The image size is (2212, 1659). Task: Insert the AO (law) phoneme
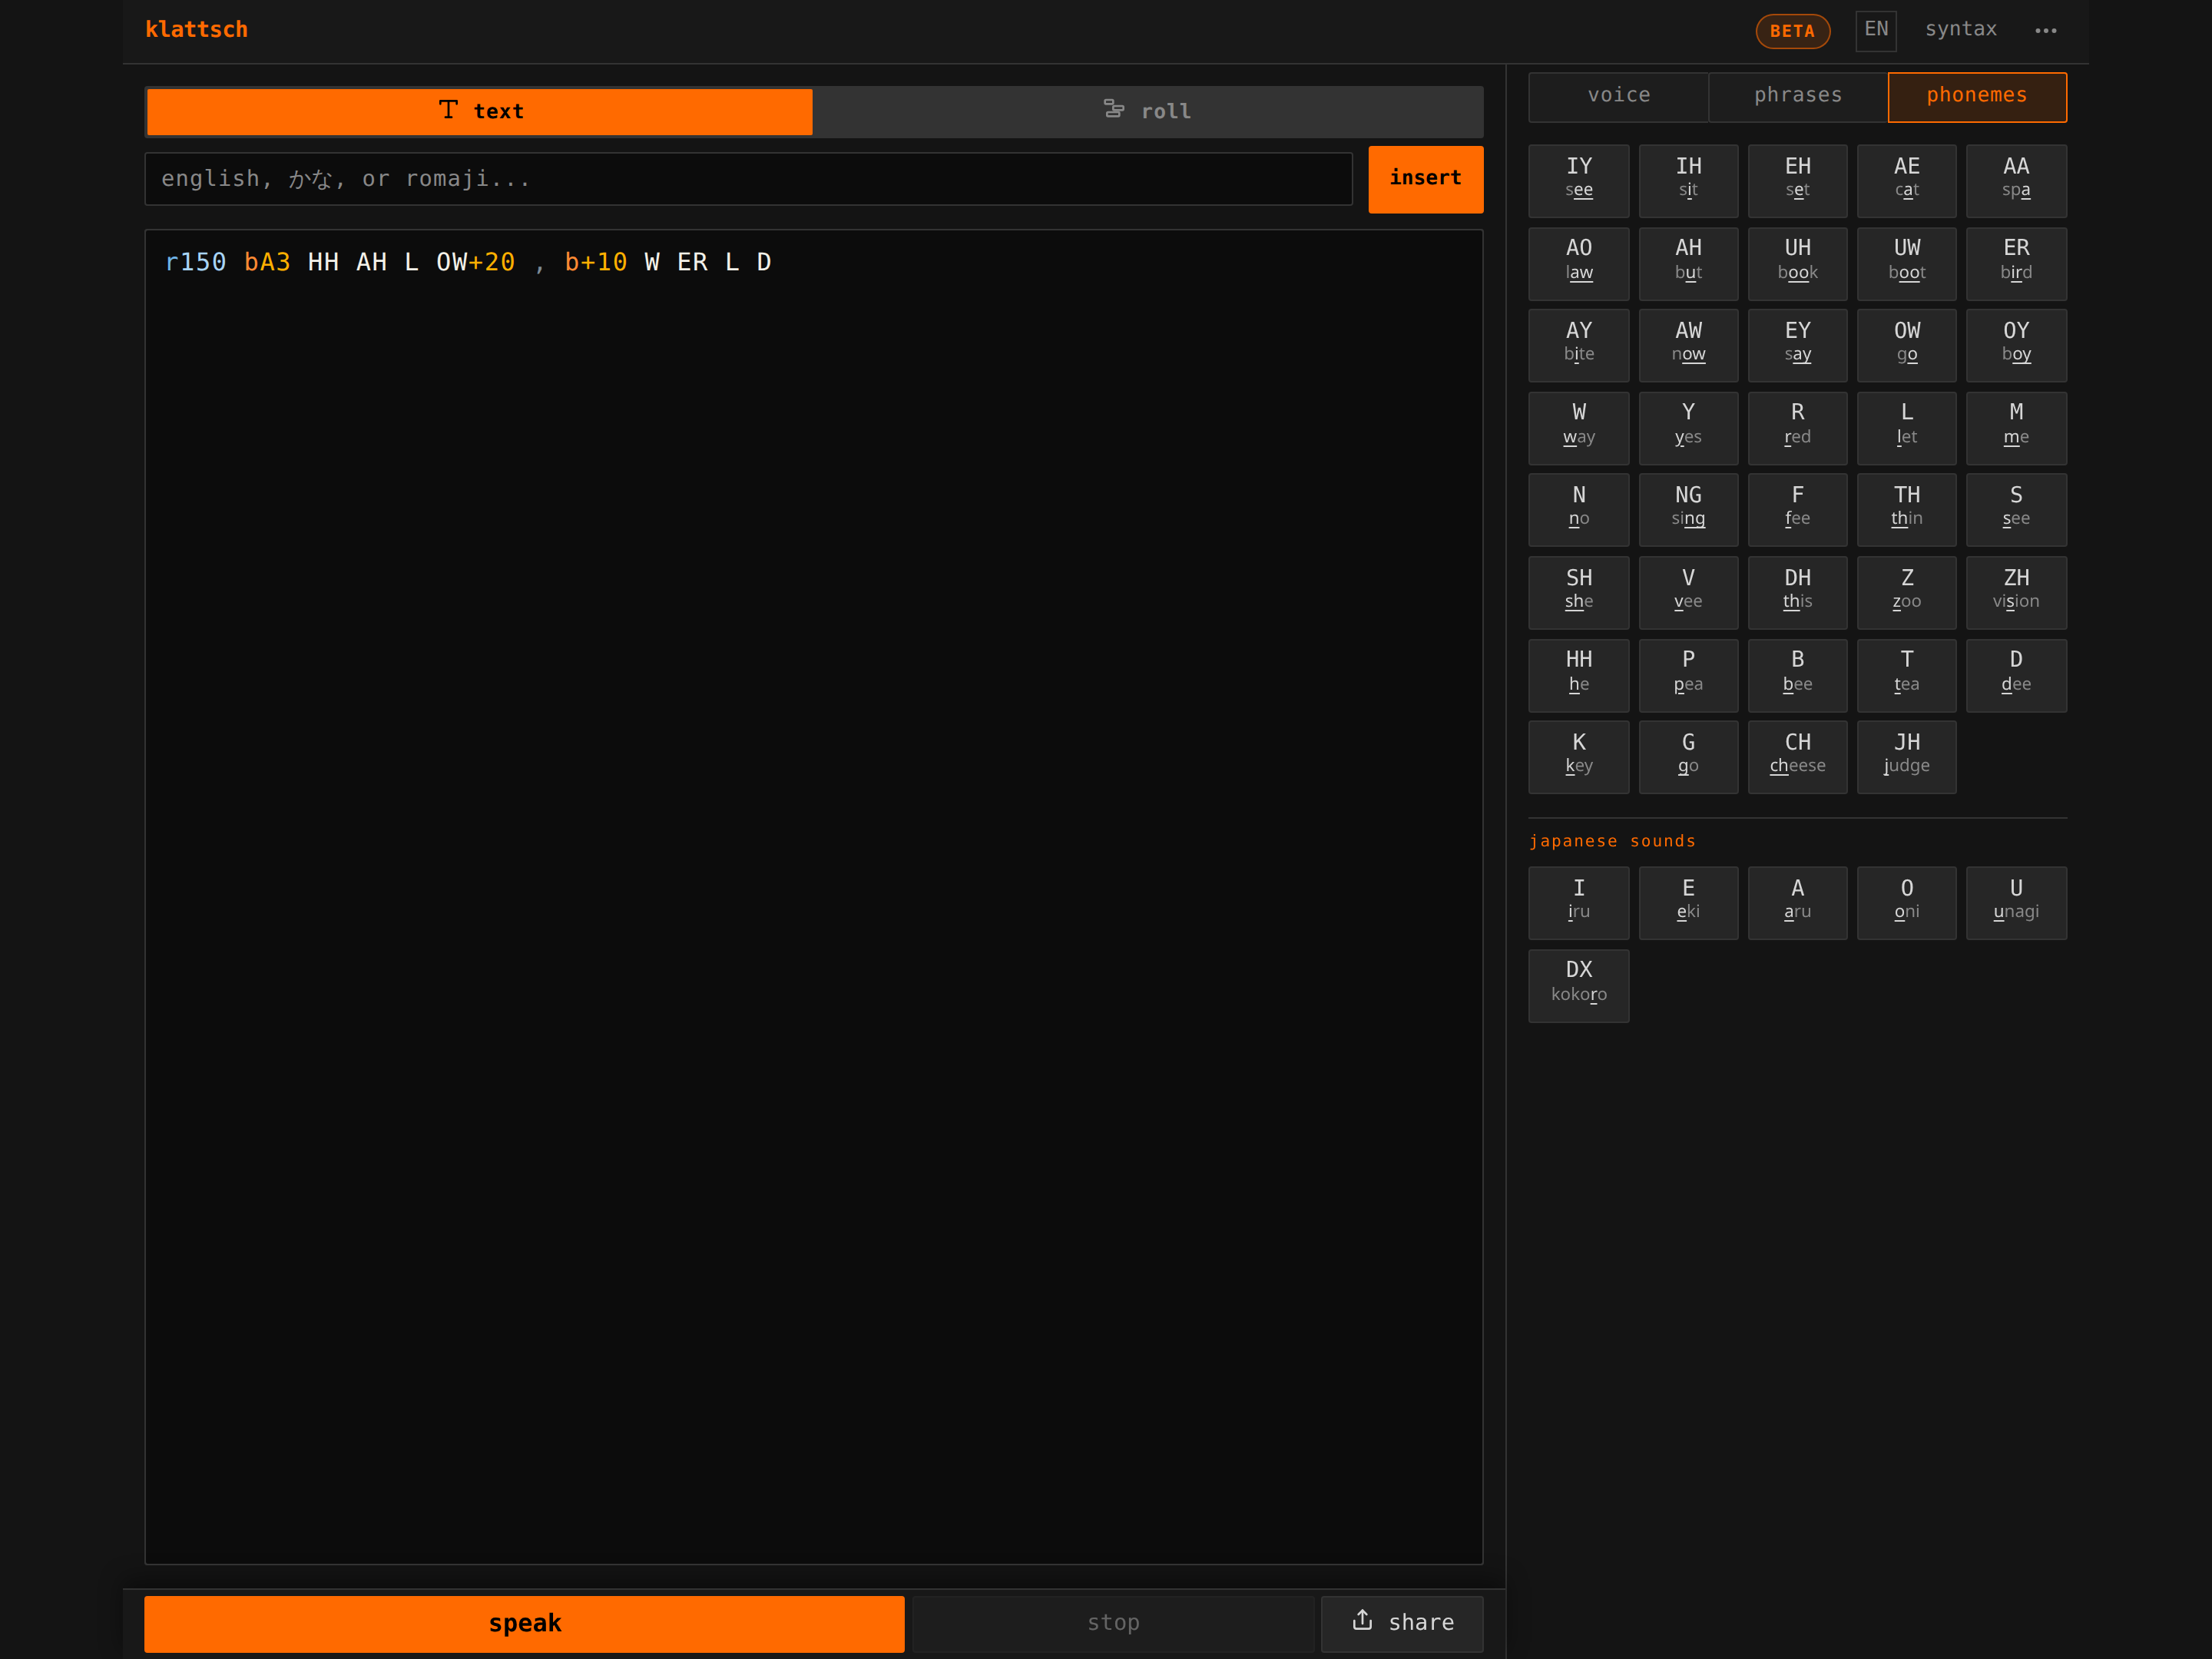click(x=1578, y=263)
